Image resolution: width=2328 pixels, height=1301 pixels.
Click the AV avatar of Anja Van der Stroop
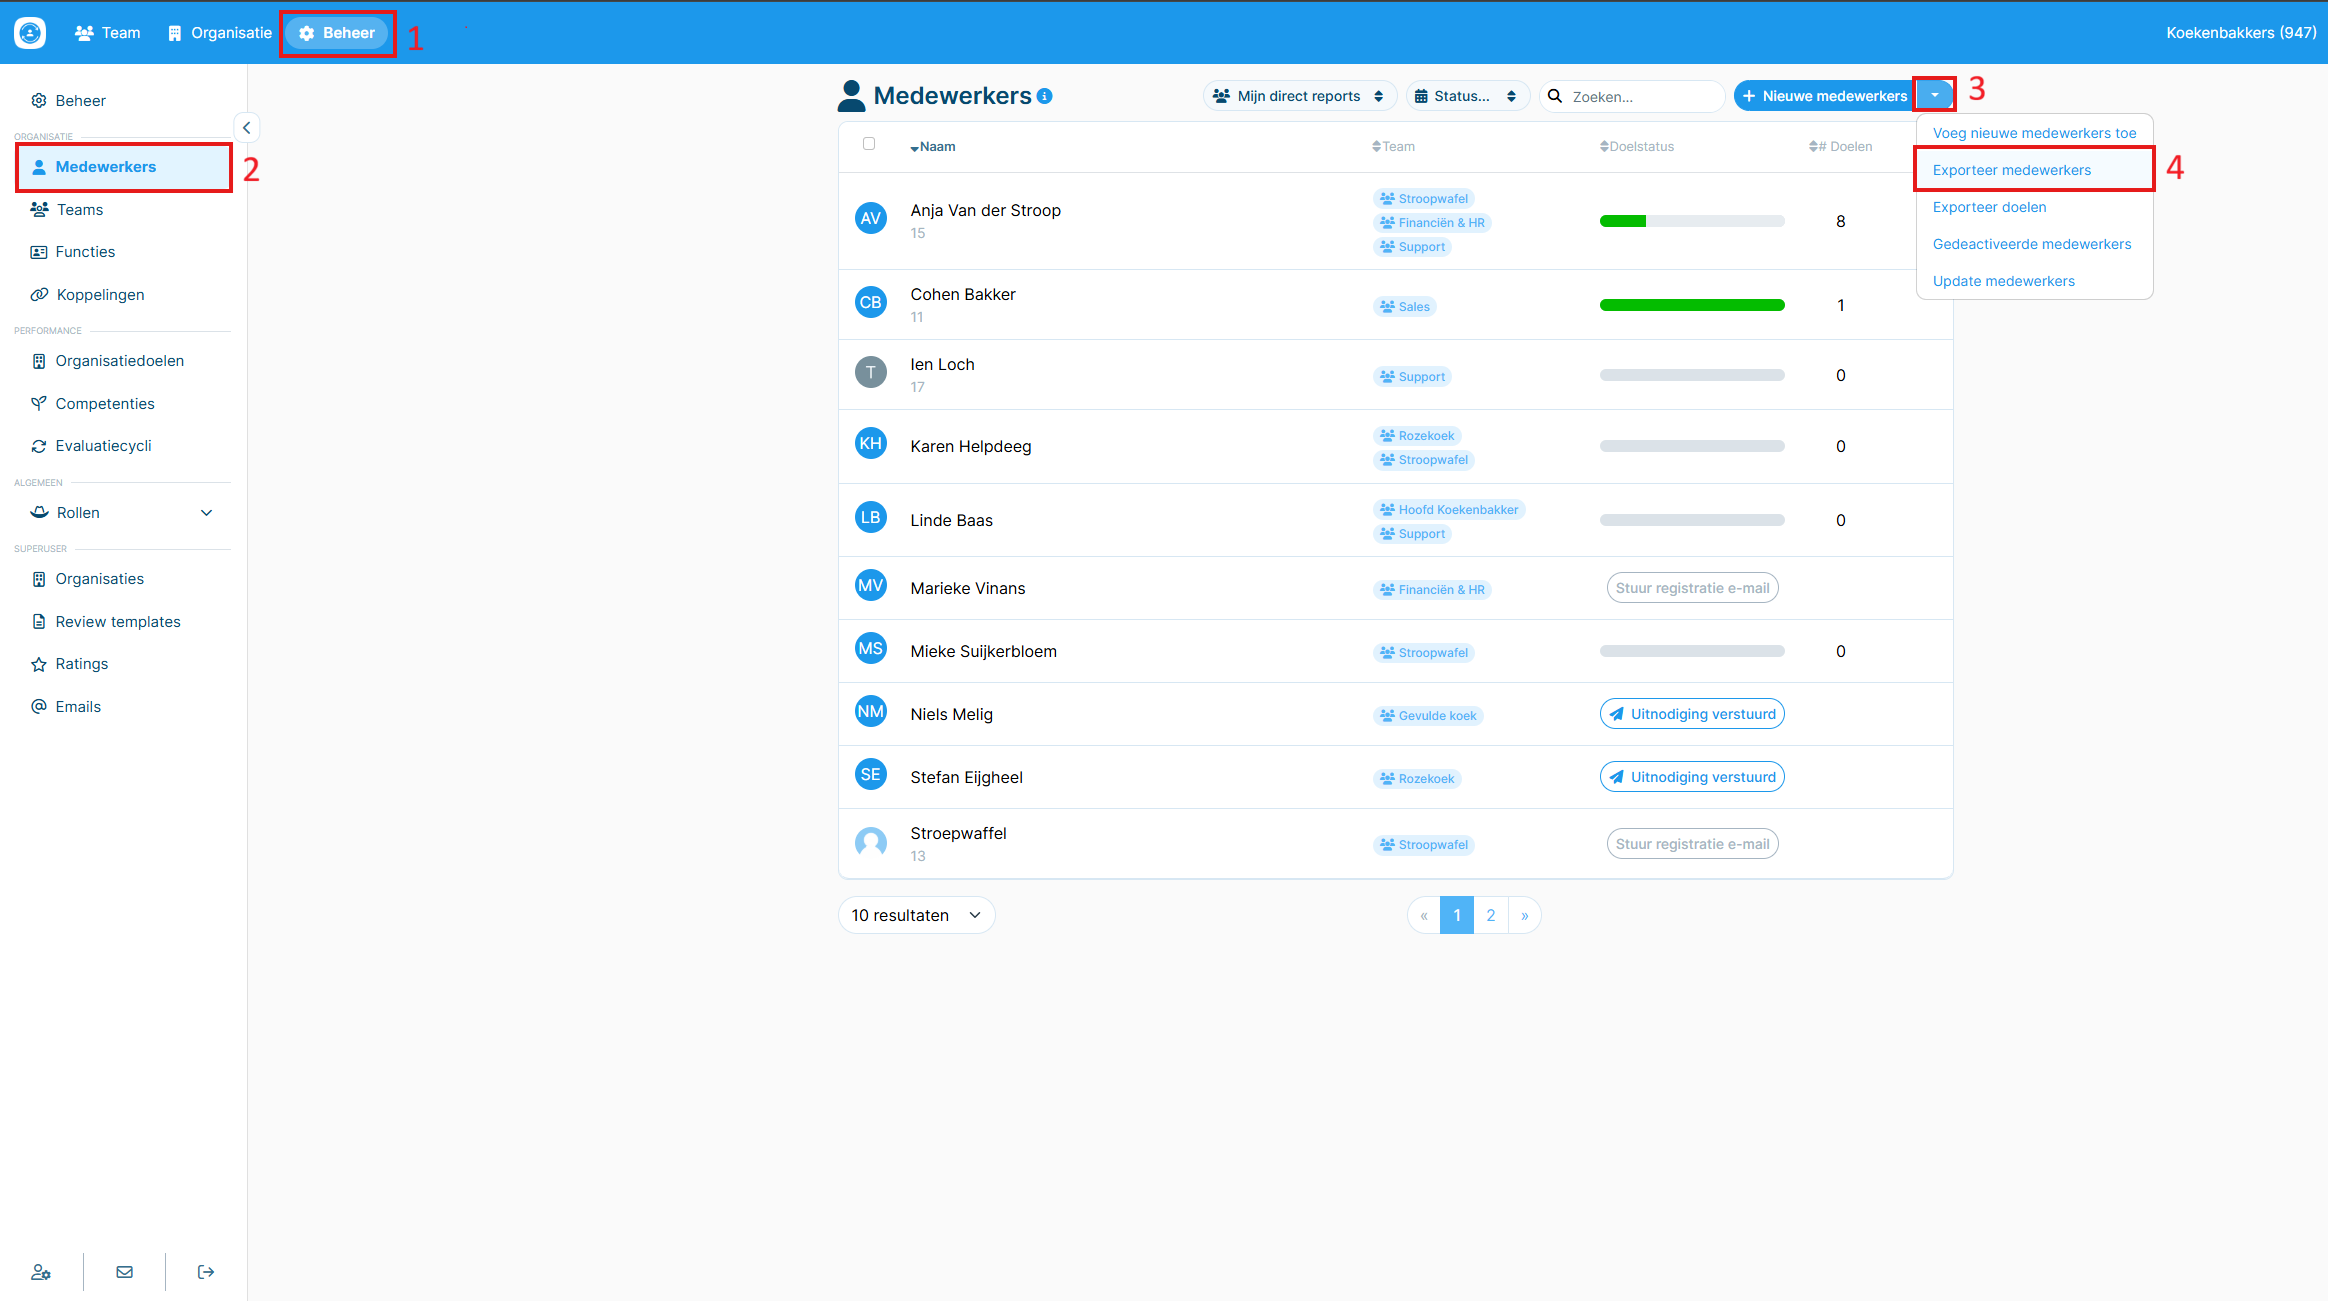pos(871,218)
